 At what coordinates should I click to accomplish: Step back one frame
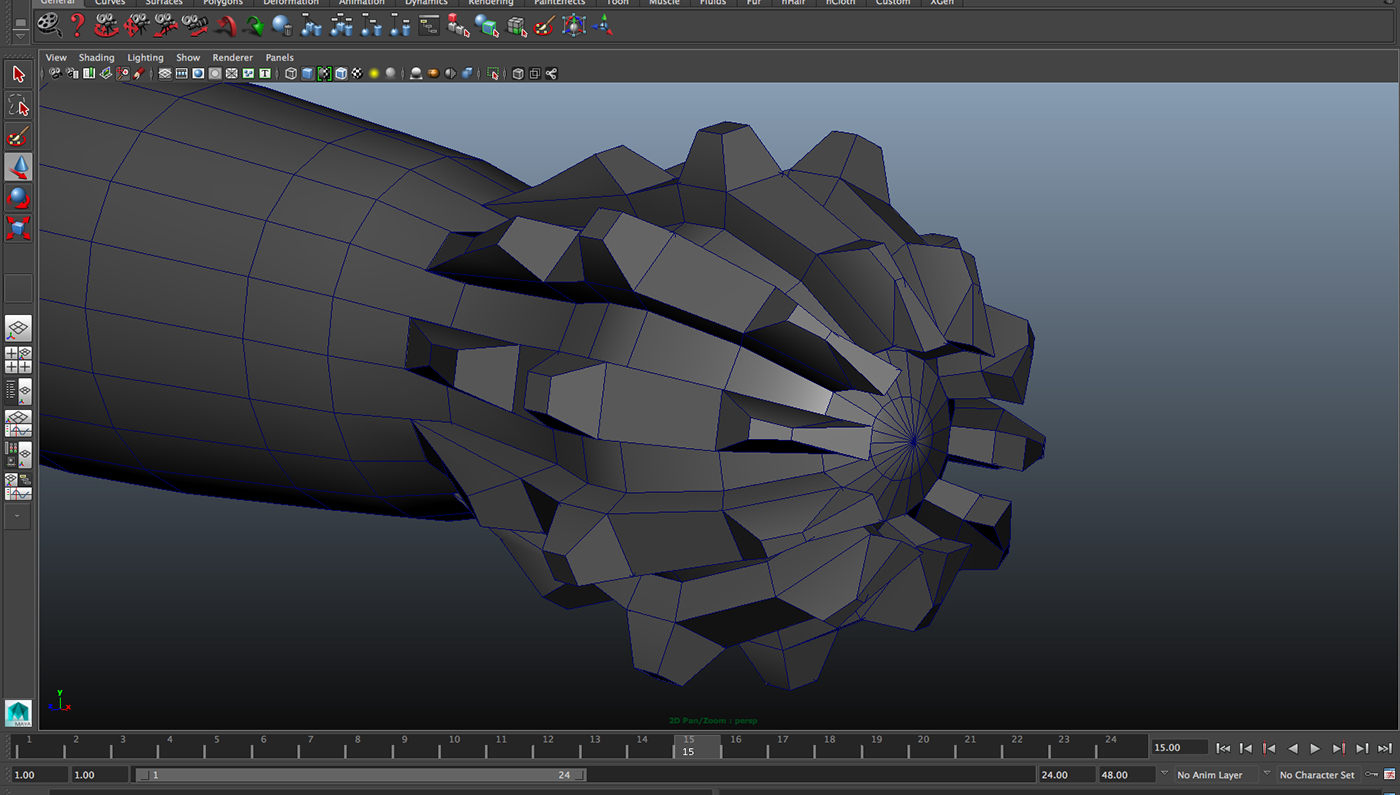coord(1246,748)
